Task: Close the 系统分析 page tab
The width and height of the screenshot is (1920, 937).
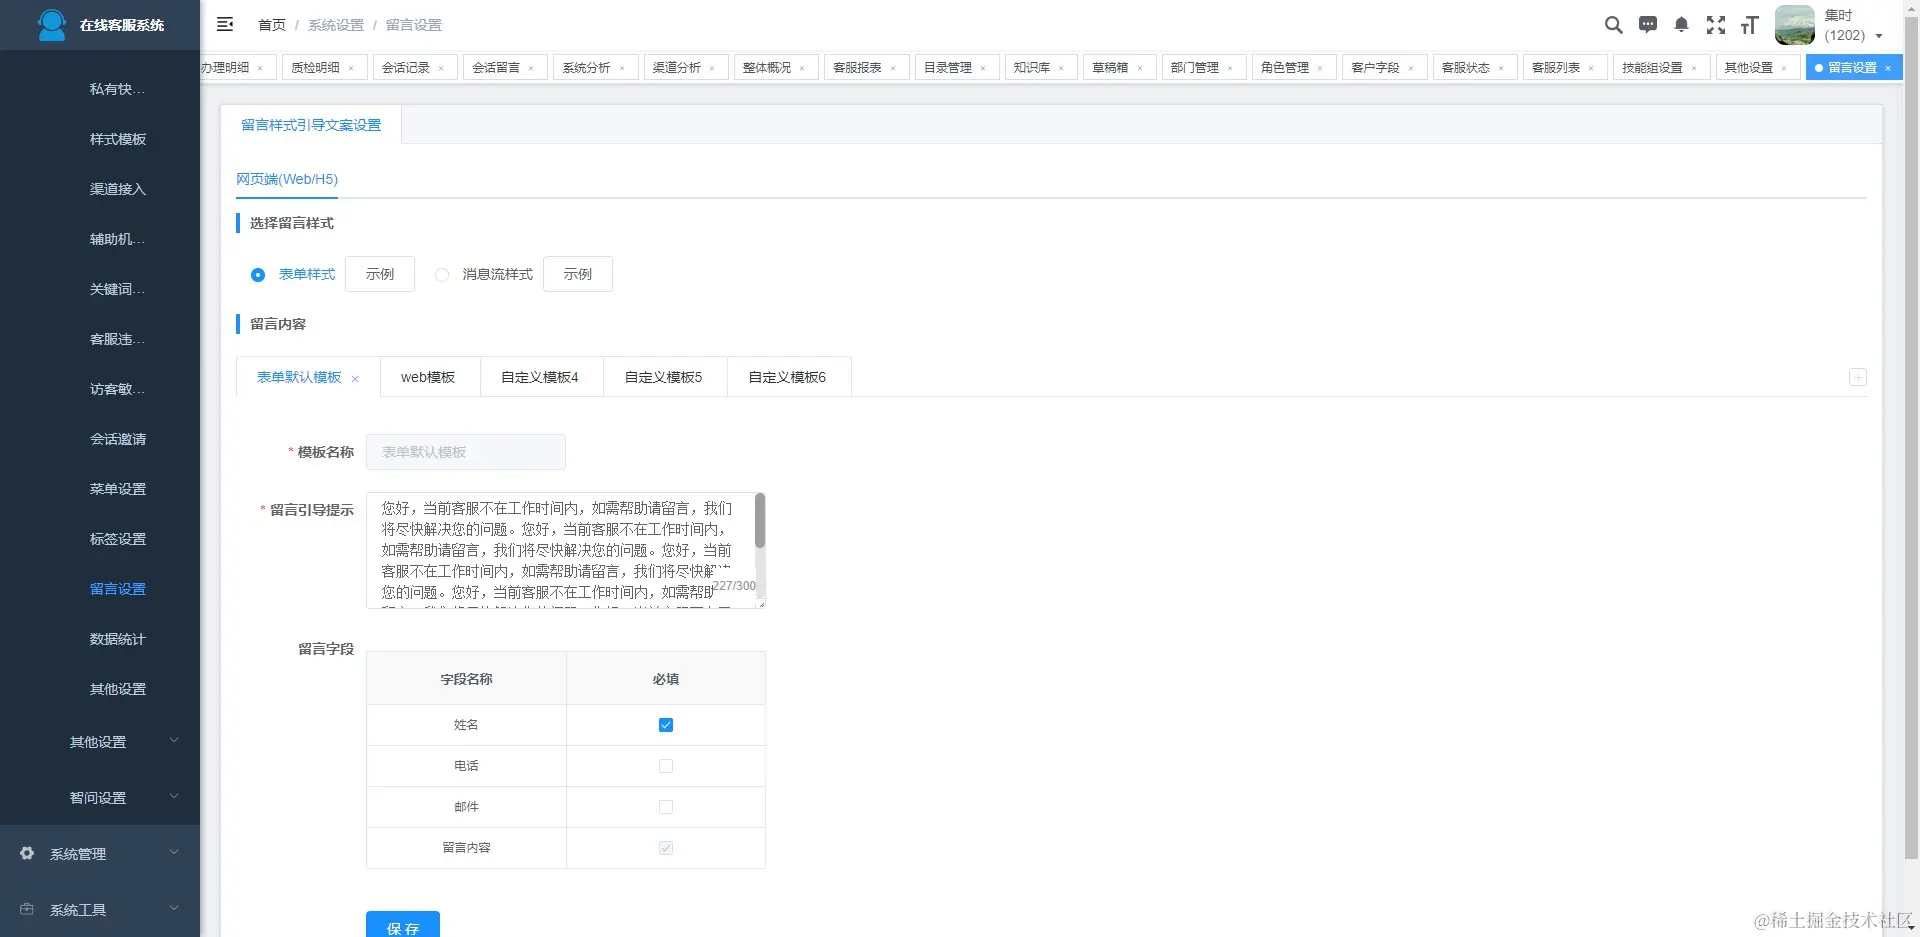Action: pos(622,68)
